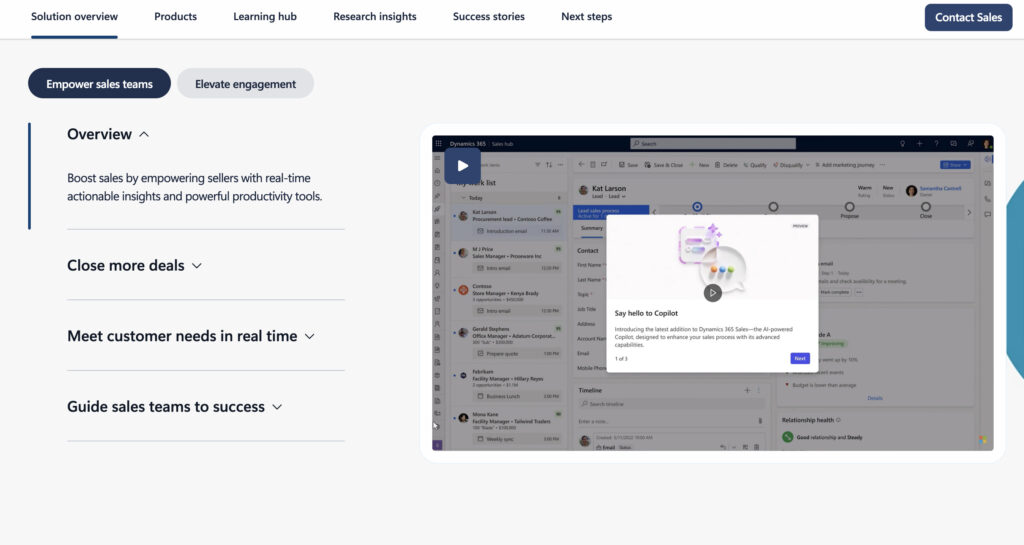This screenshot has height=545, width=1024.
Task: Click the Delete command in preview toolbar
Action: point(726,165)
